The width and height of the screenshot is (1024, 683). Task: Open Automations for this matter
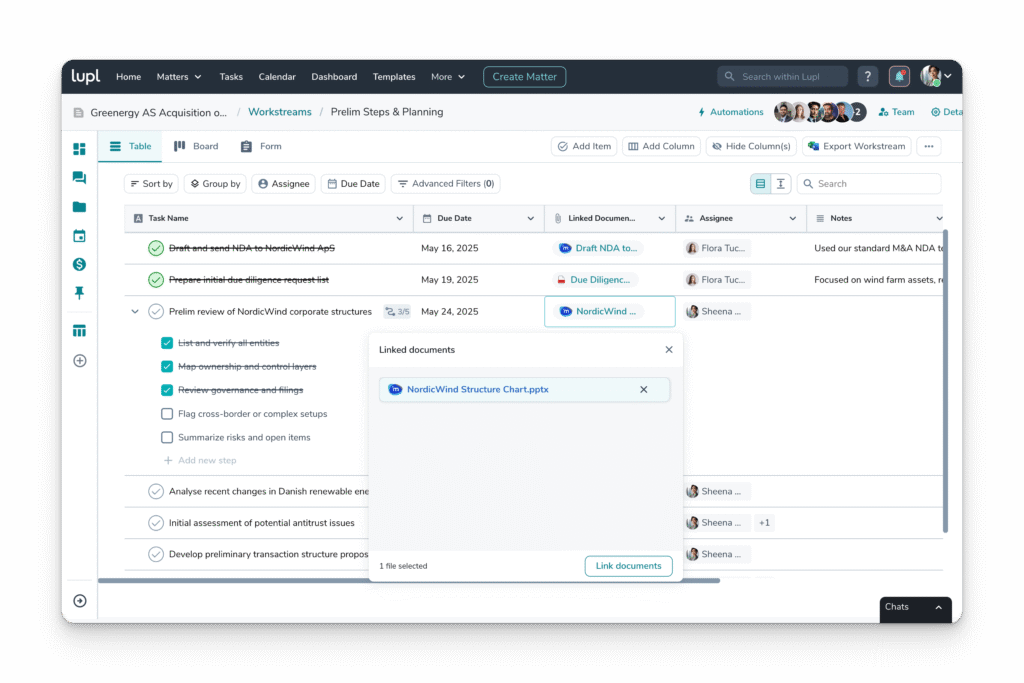[731, 112]
